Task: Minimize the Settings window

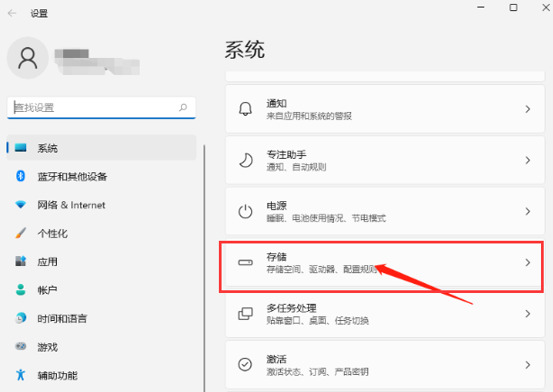Action: (x=481, y=7)
